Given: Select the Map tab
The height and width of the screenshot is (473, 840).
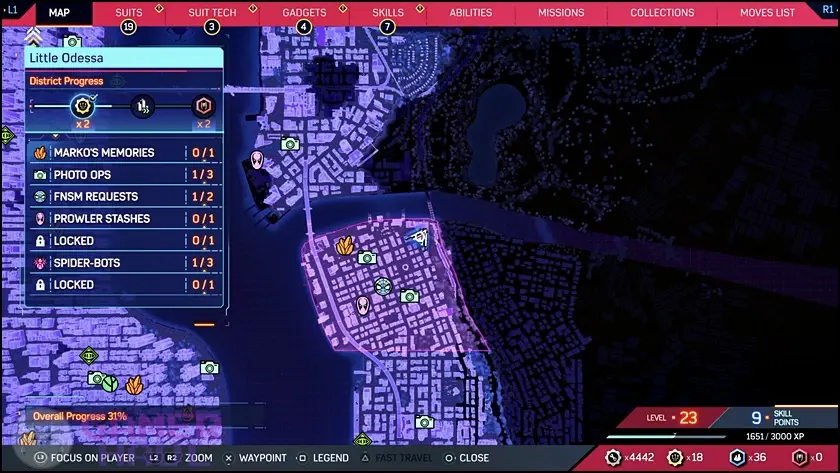Looking at the screenshot, I should point(59,12).
